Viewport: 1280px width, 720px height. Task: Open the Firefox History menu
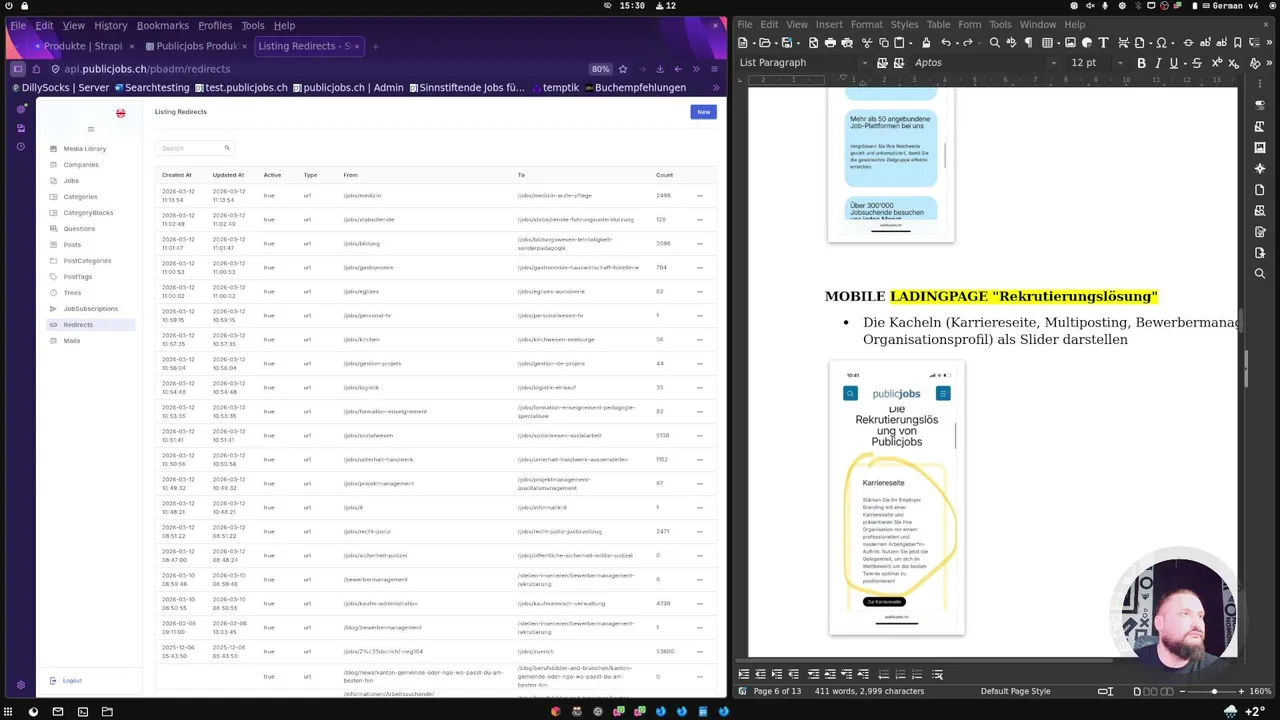point(111,26)
